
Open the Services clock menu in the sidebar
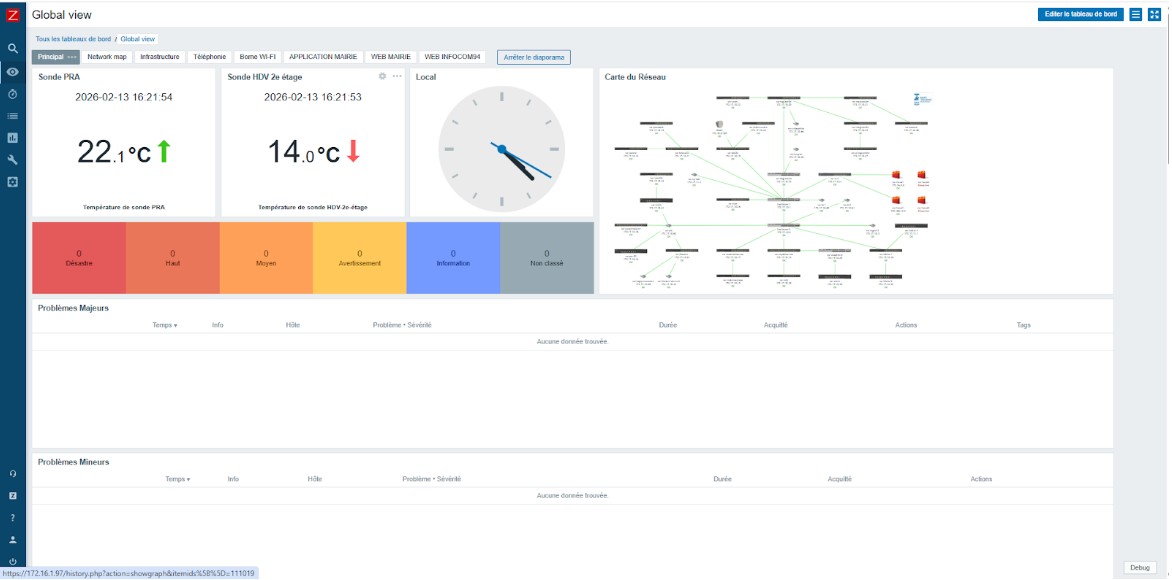pyautogui.click(x=13, y=94)
